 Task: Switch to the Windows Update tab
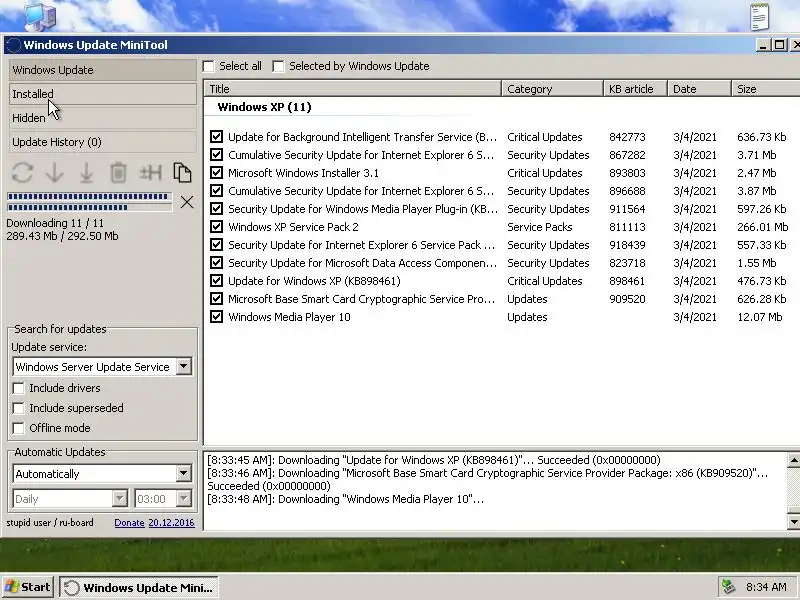click(103, 70)
